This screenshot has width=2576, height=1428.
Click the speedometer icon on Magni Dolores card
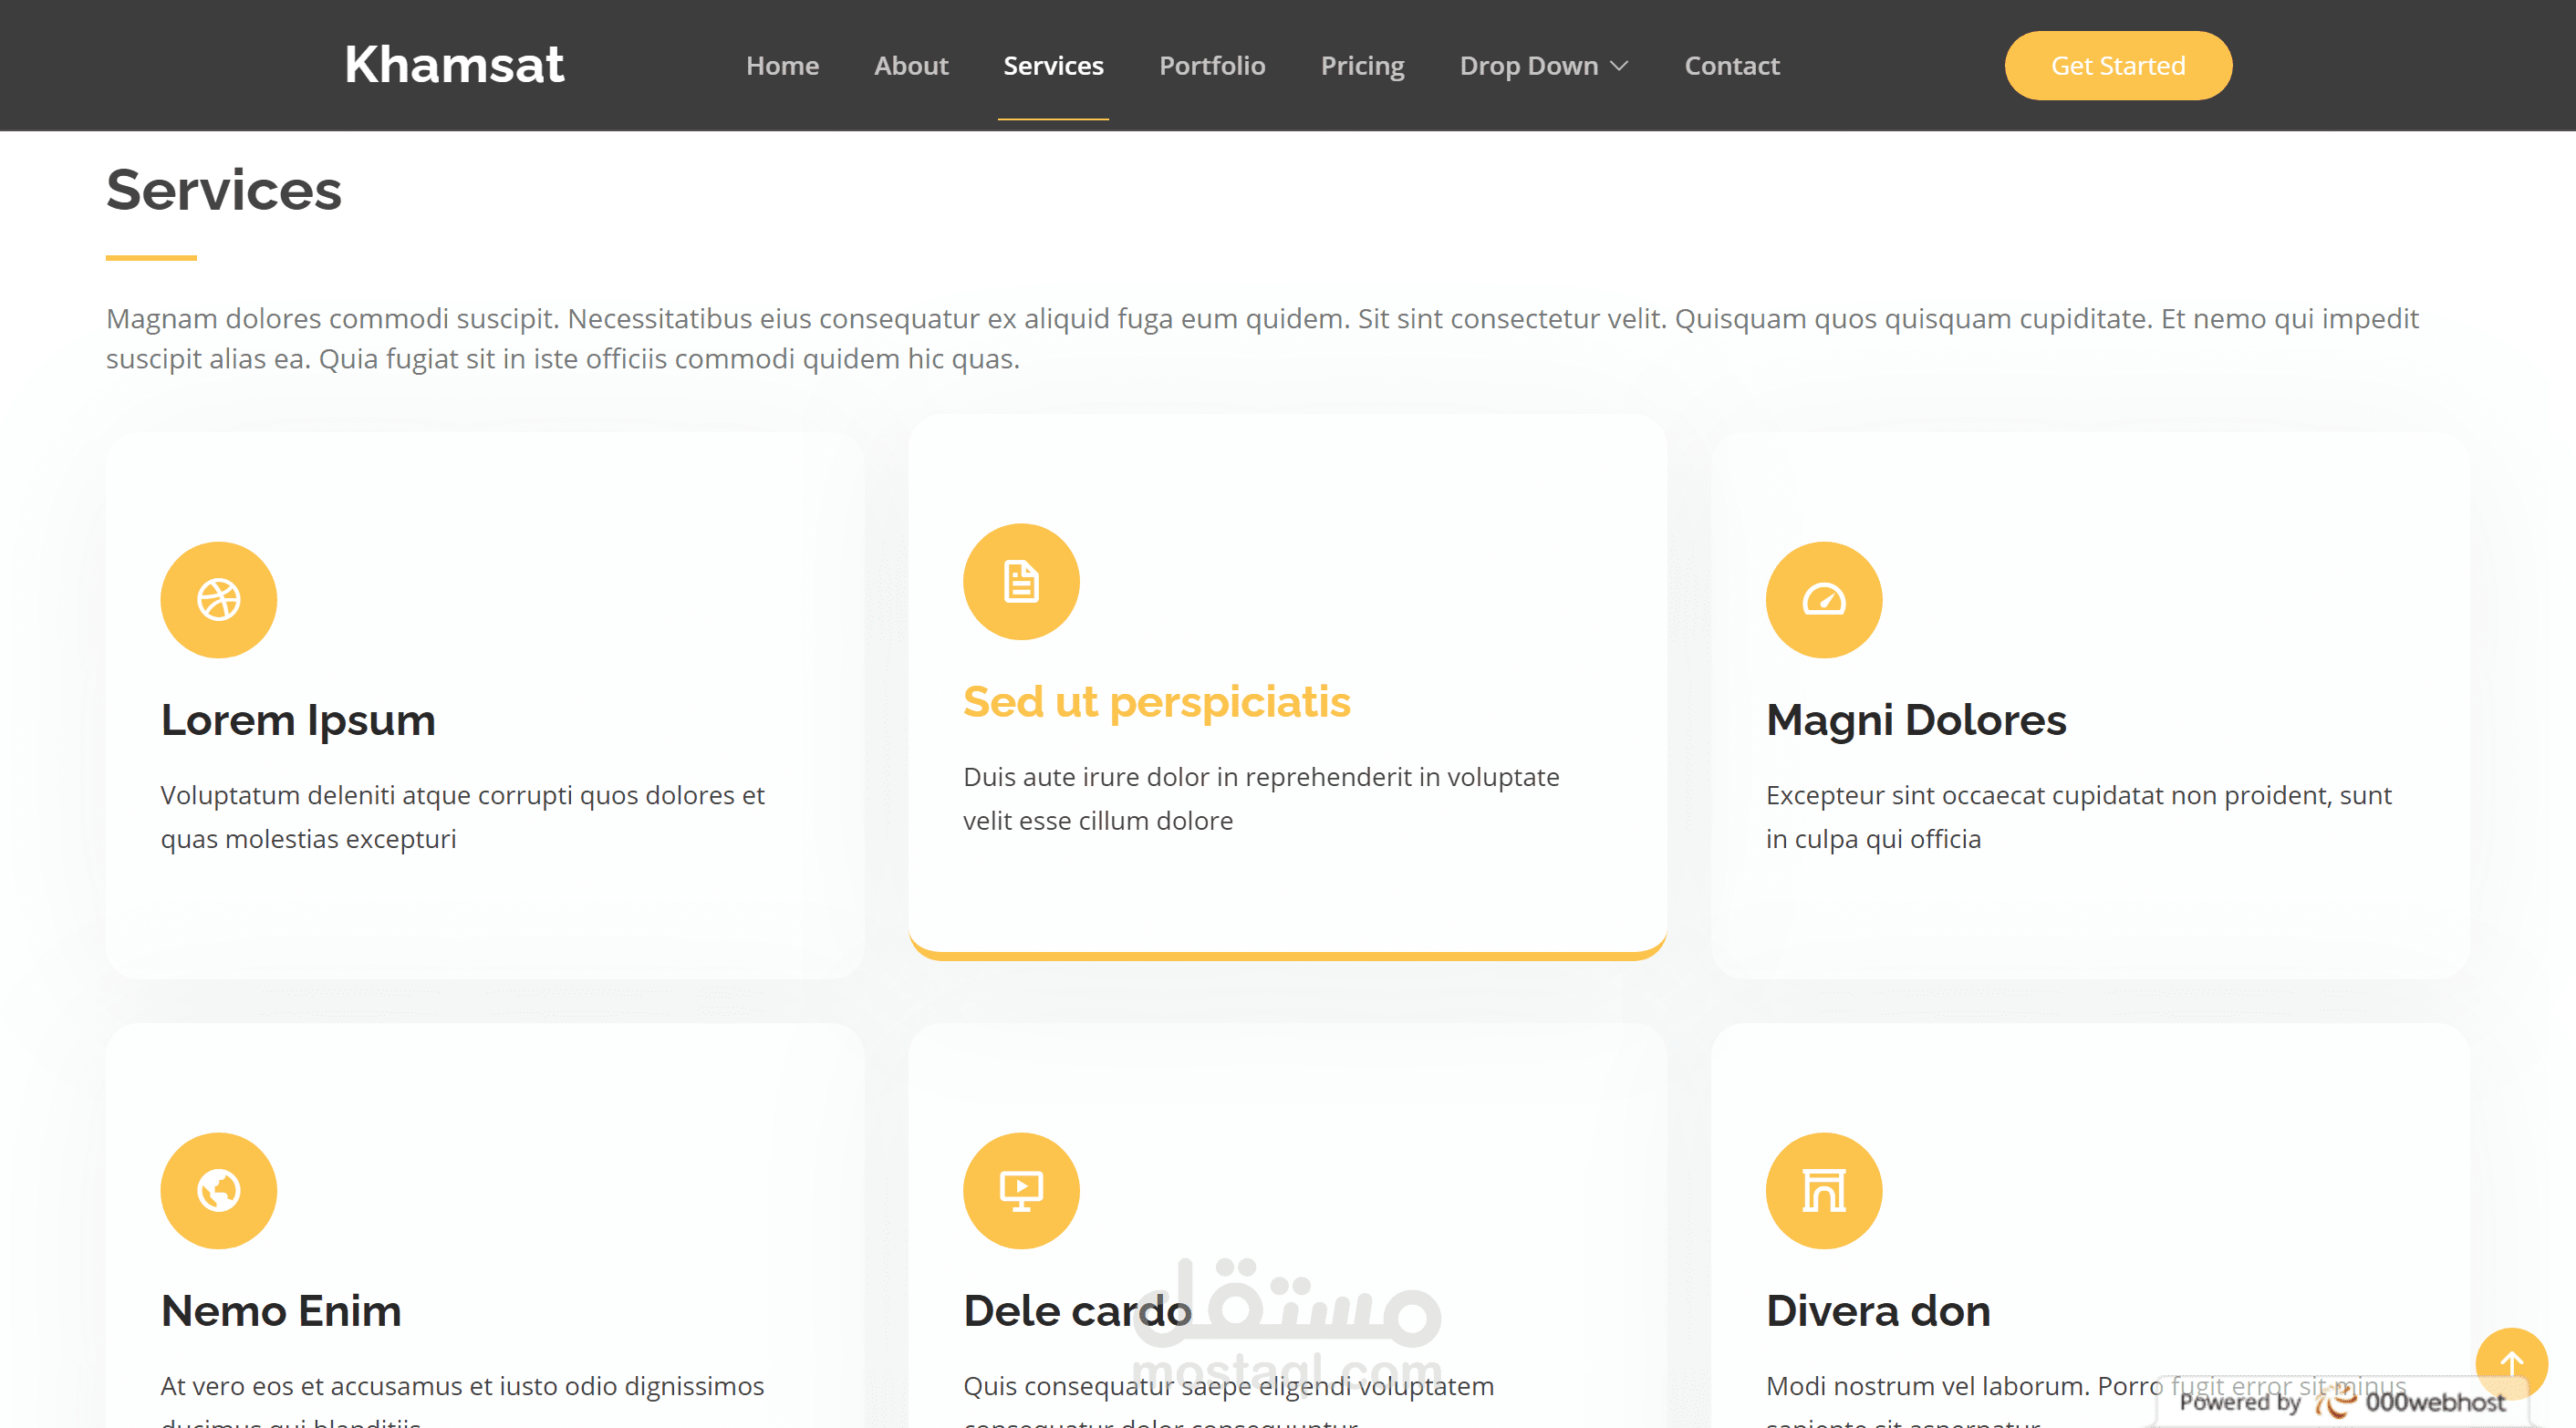pos(1823,600)
